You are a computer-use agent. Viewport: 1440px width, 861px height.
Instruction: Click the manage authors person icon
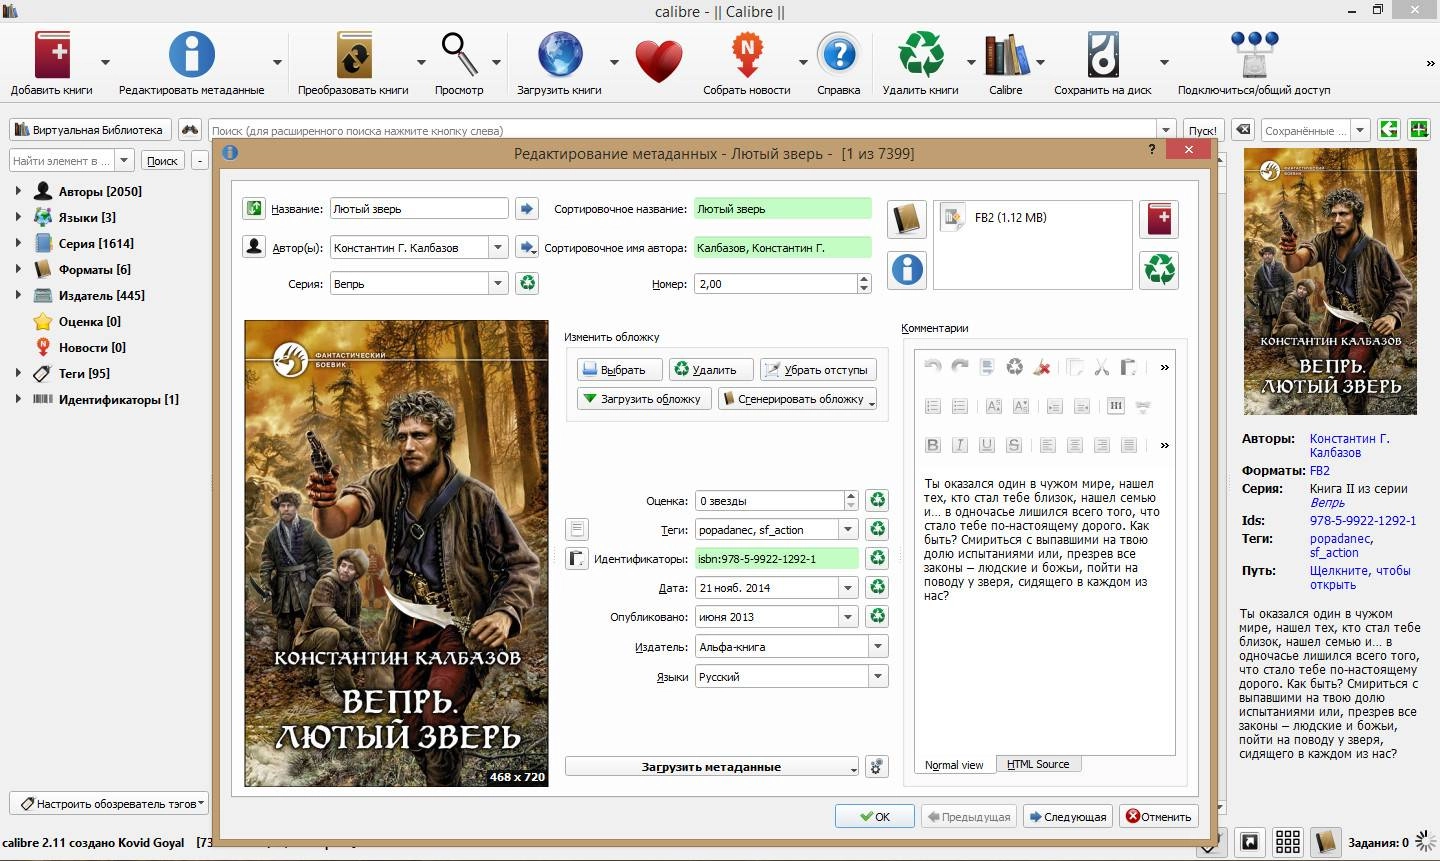[254, 246]
